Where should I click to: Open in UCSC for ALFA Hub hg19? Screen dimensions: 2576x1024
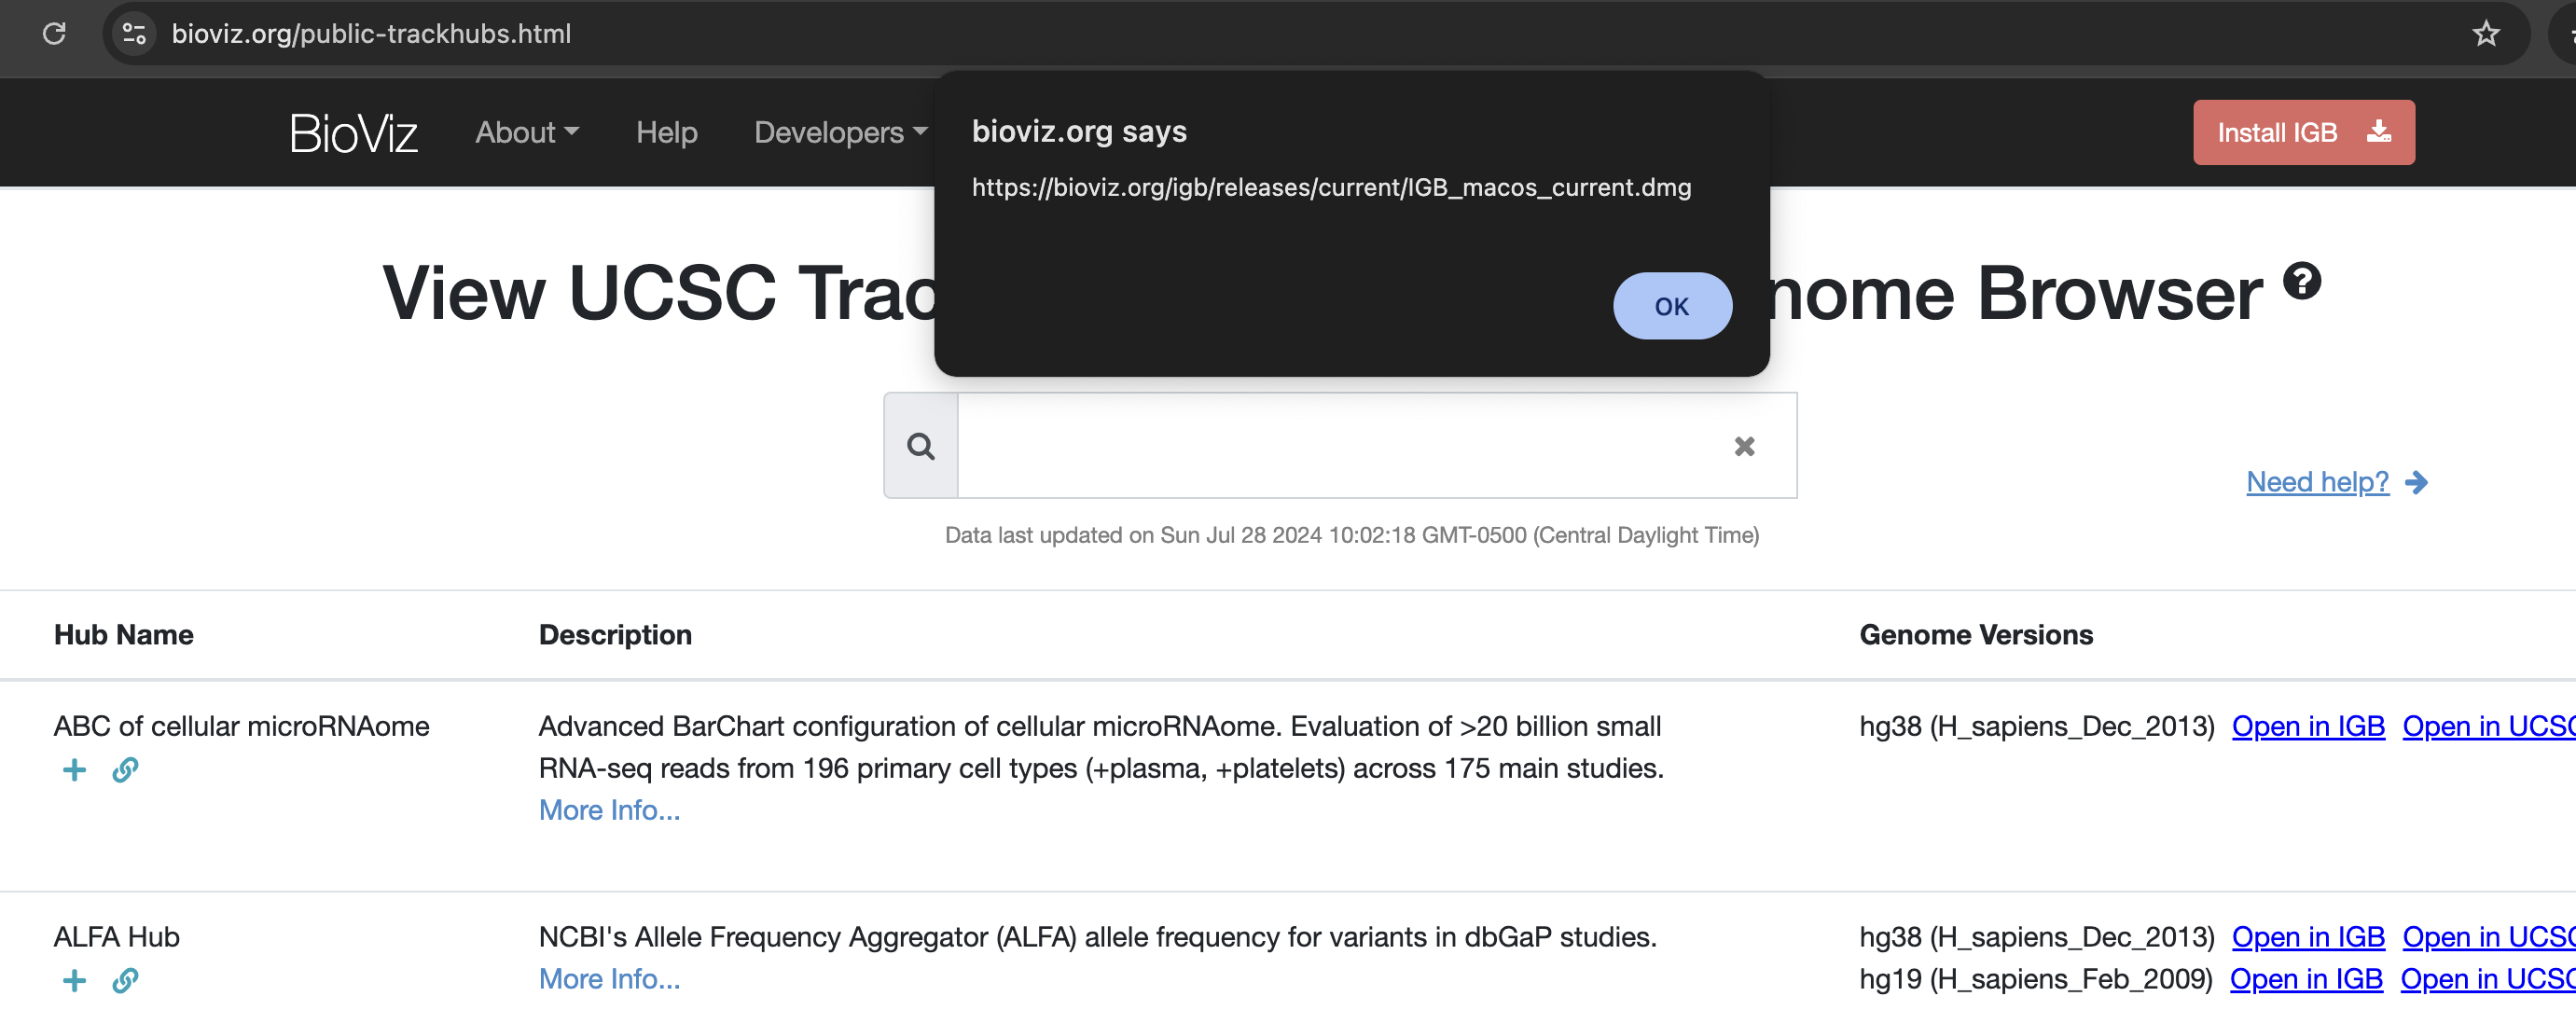point(2487,979)
